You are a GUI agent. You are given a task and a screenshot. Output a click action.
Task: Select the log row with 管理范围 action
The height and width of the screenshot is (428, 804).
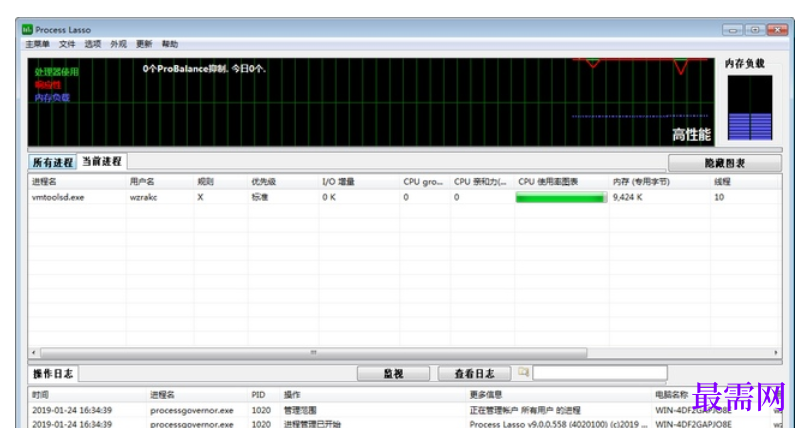pos(405,411)
